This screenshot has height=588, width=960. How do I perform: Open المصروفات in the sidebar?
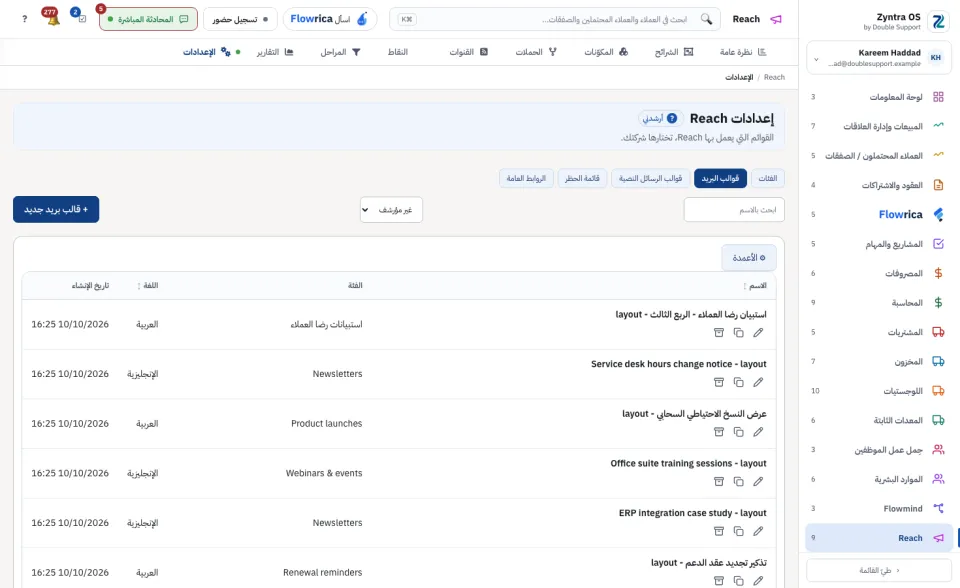(878, 273)
